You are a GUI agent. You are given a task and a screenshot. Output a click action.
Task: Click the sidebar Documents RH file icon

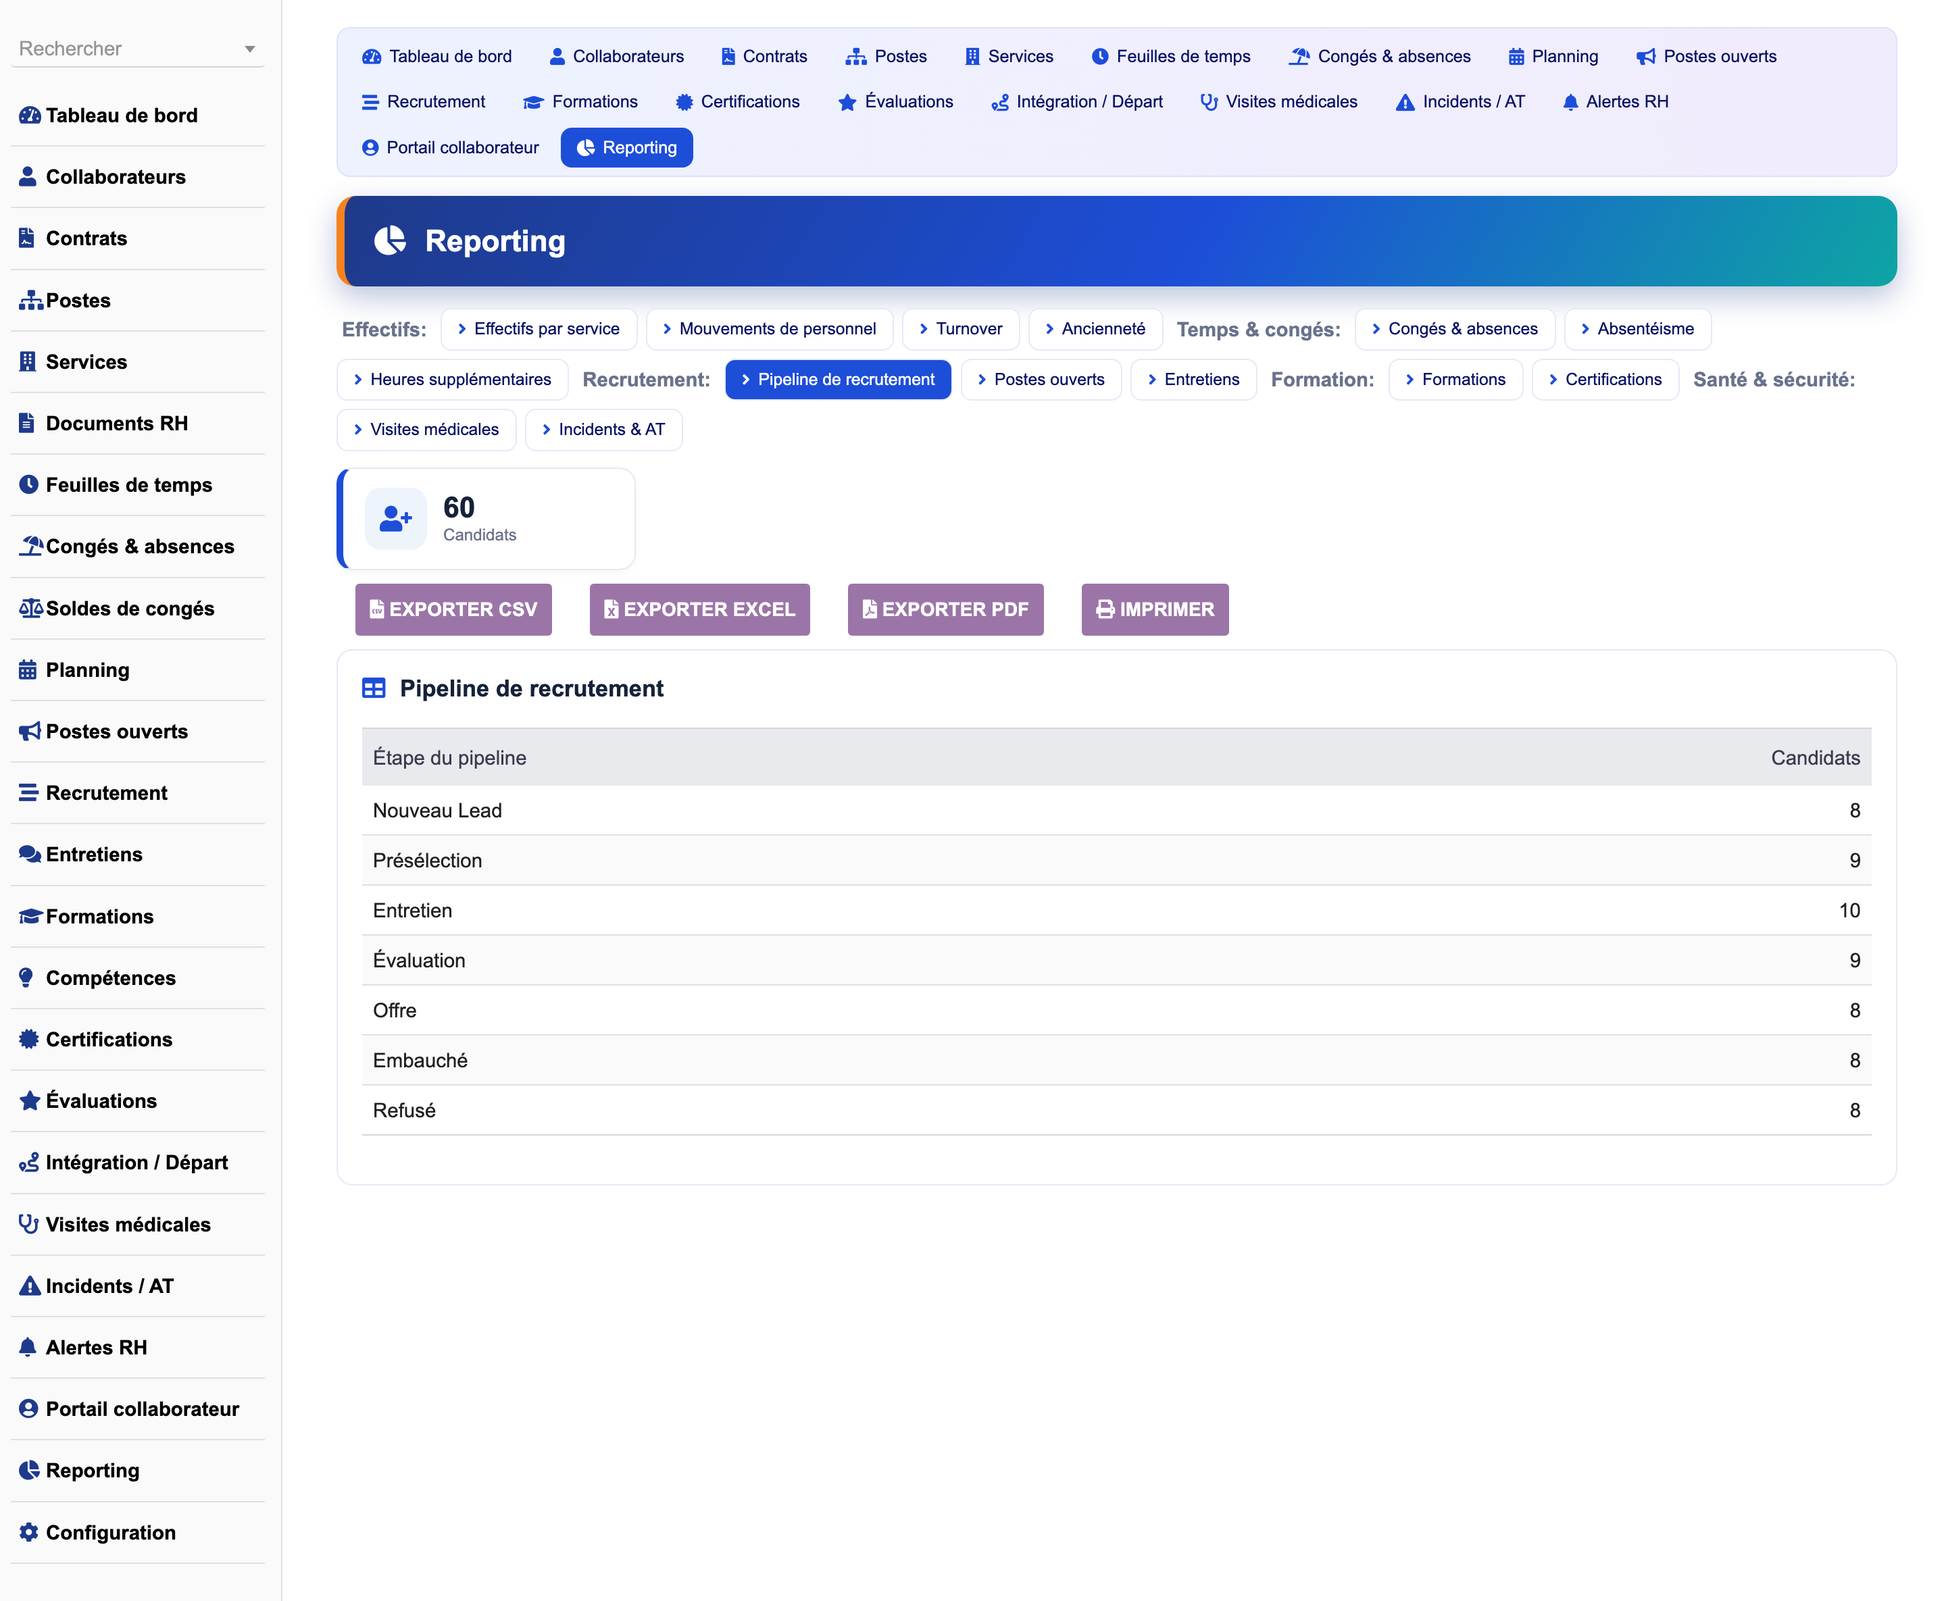27,424
